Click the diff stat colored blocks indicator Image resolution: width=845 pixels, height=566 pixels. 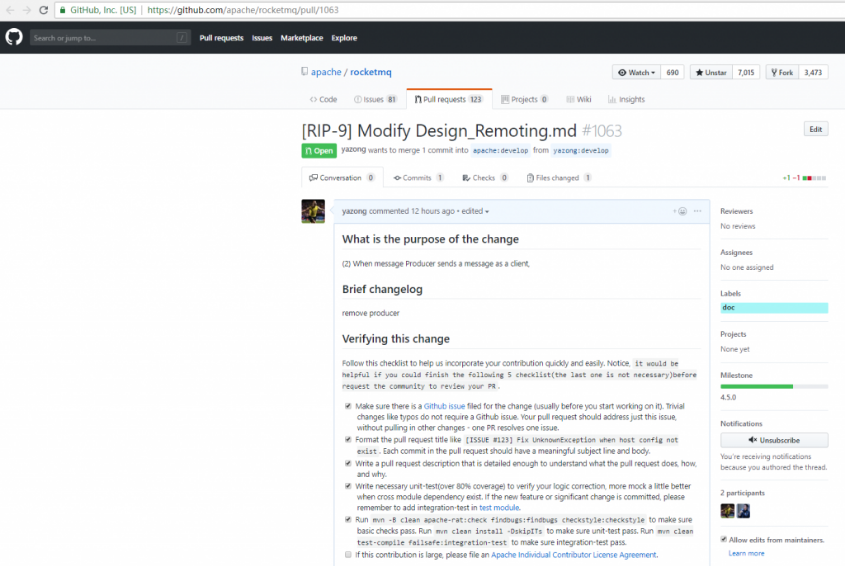814,178
